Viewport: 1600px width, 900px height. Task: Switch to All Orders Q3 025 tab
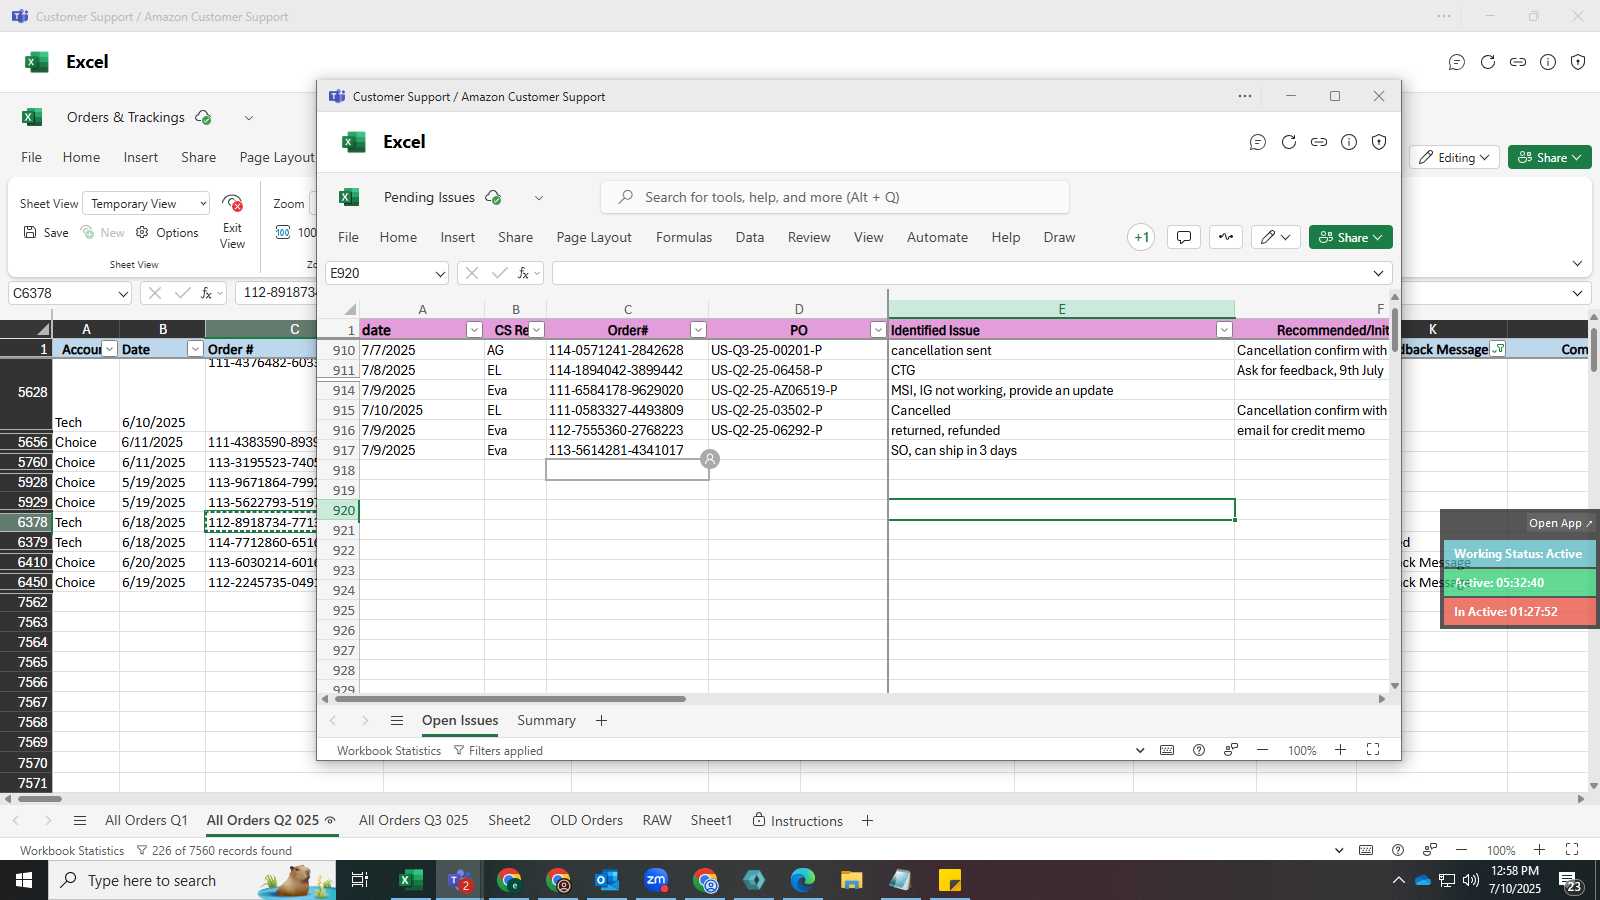pos(413,821)
